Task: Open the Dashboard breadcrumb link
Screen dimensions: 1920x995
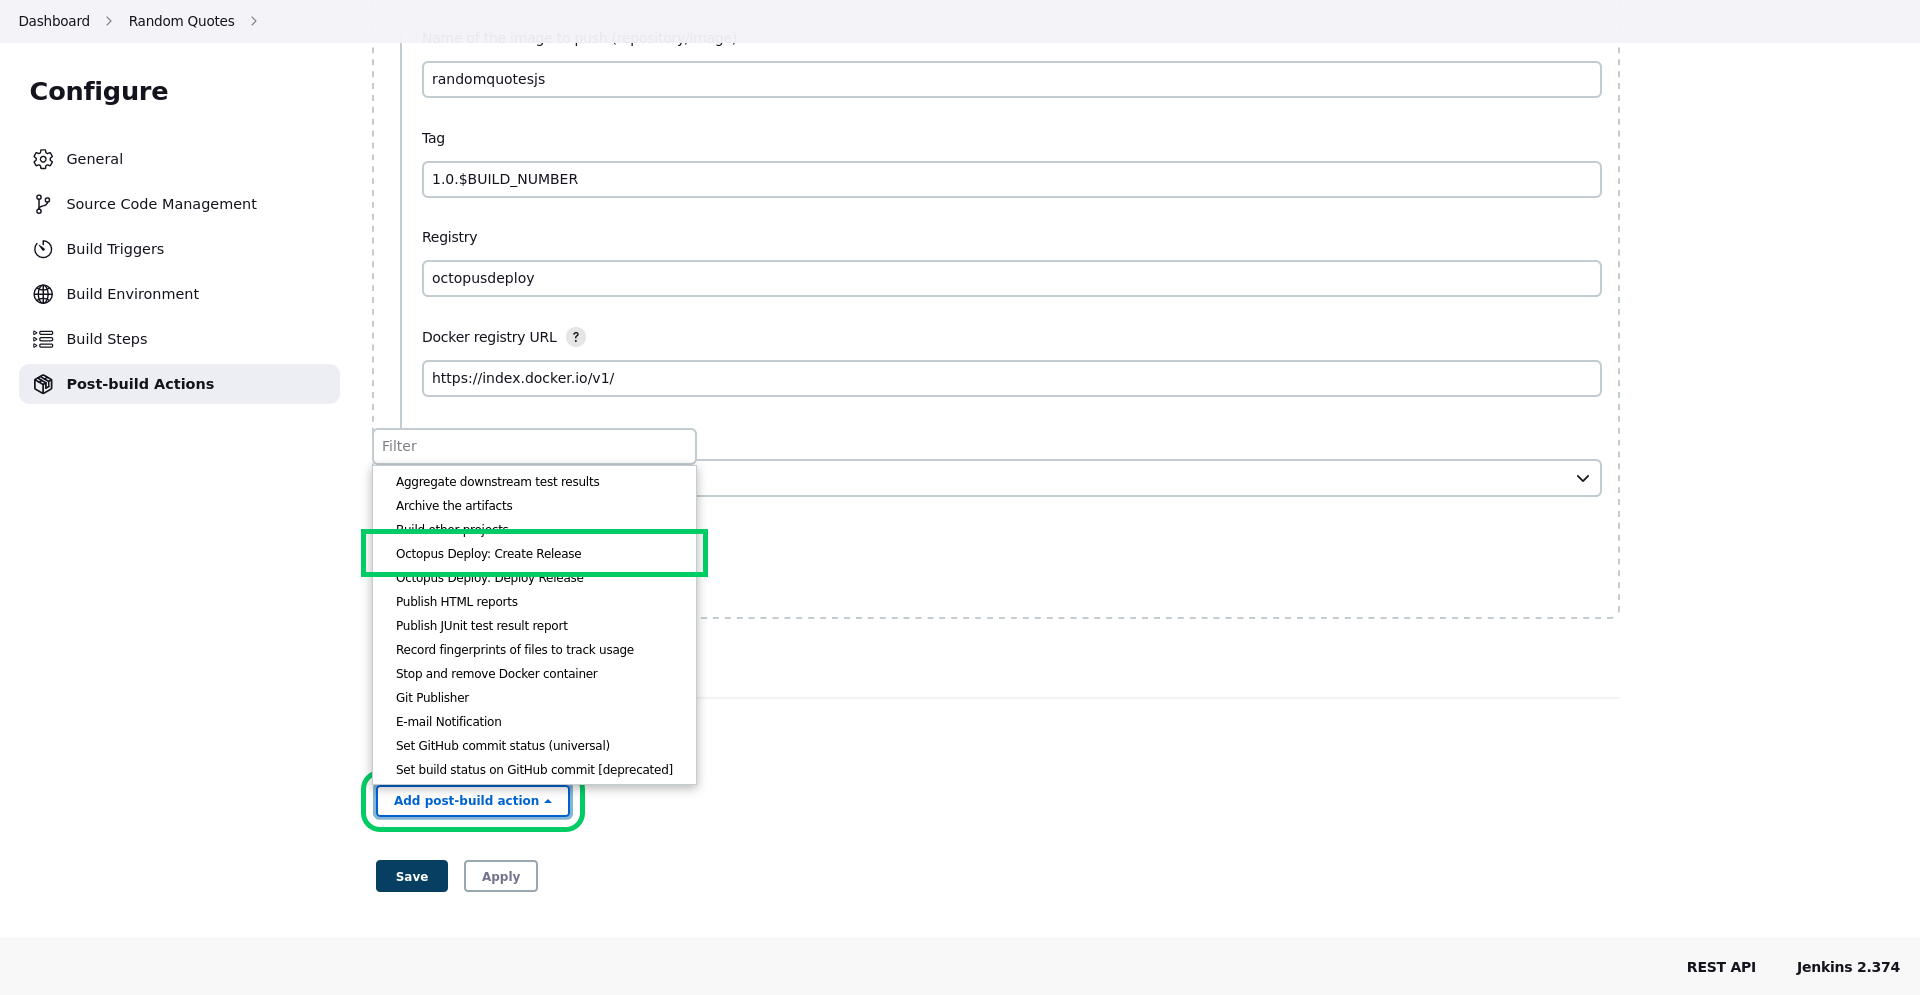Action: tap(54, 21)
